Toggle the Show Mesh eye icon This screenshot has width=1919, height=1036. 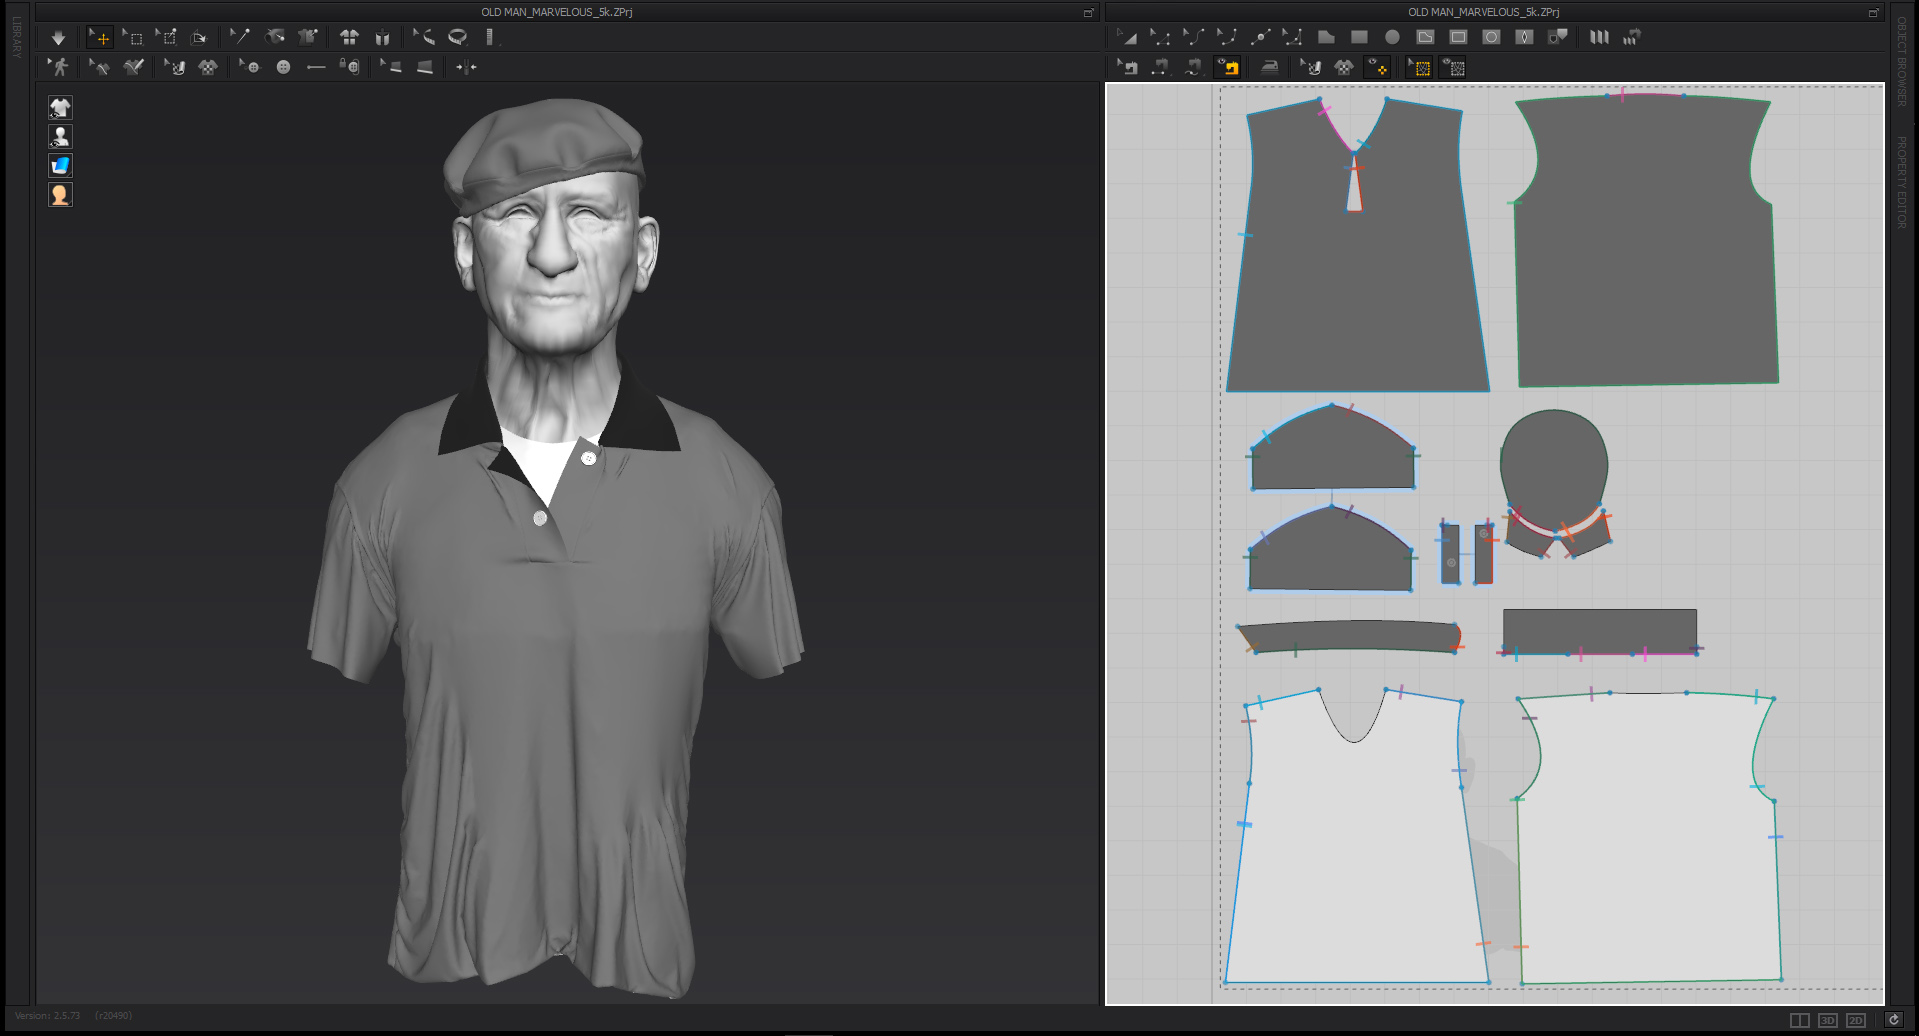(x=1453, y=67)
